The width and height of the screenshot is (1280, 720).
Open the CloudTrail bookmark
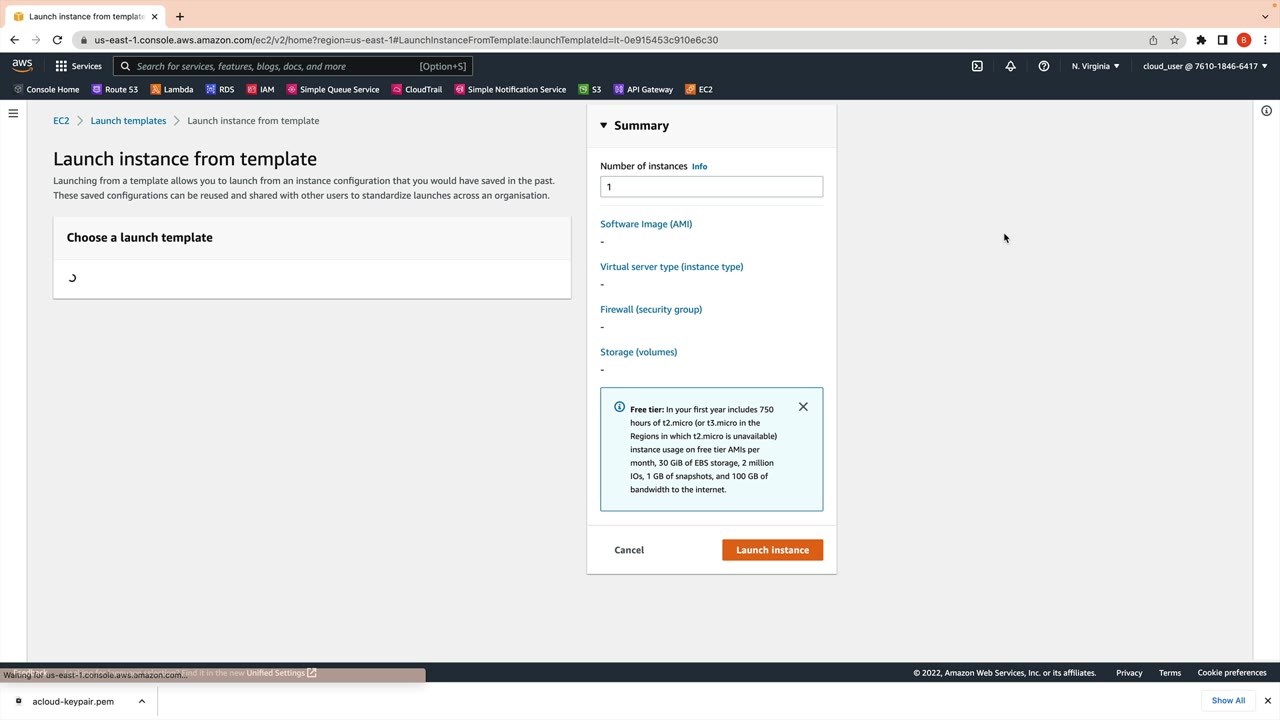417,89
